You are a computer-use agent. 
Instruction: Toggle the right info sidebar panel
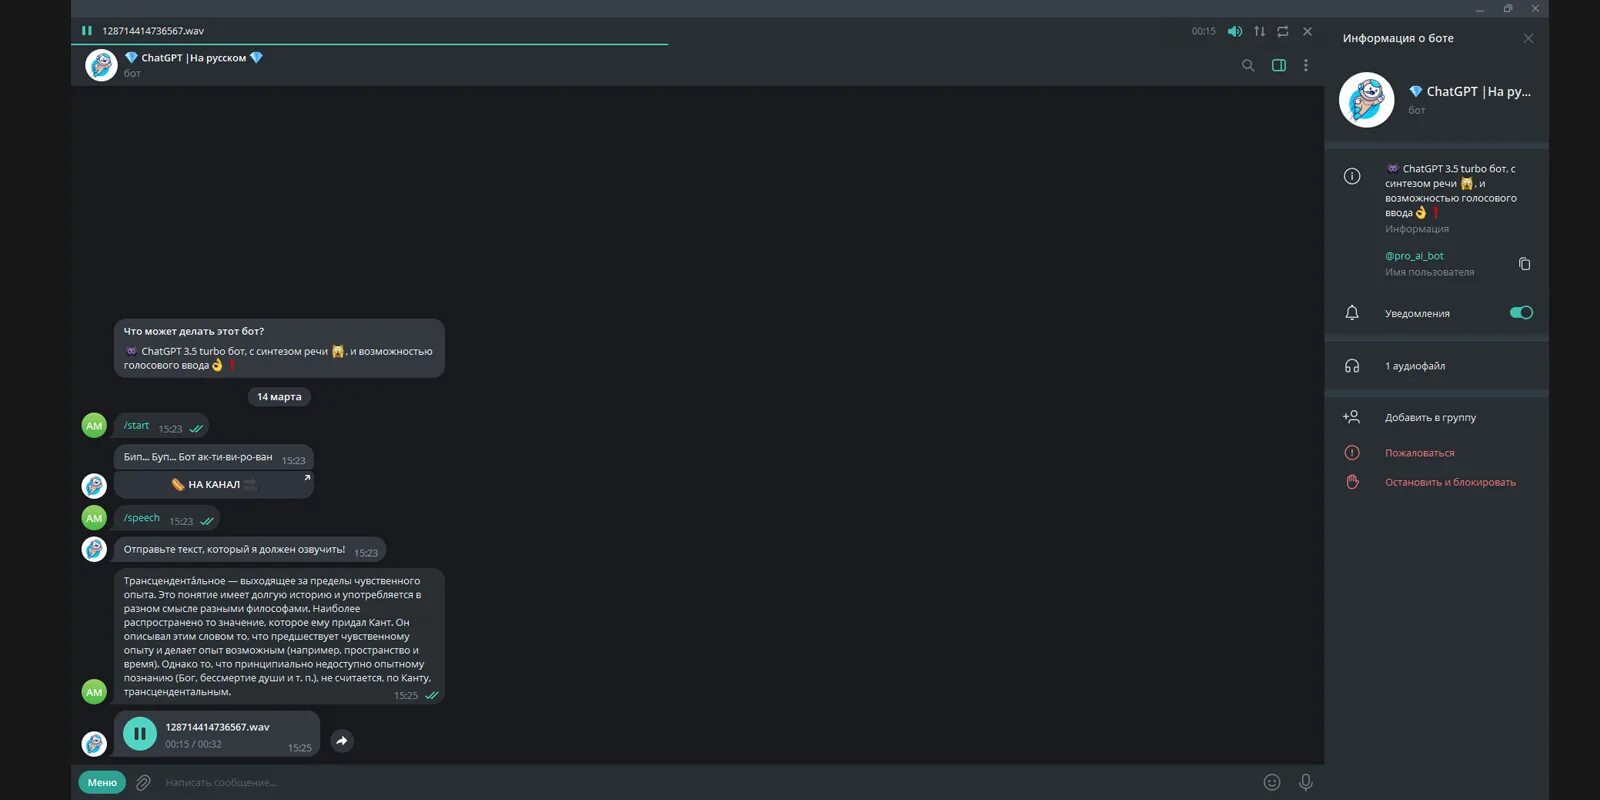coord(1279,65)
